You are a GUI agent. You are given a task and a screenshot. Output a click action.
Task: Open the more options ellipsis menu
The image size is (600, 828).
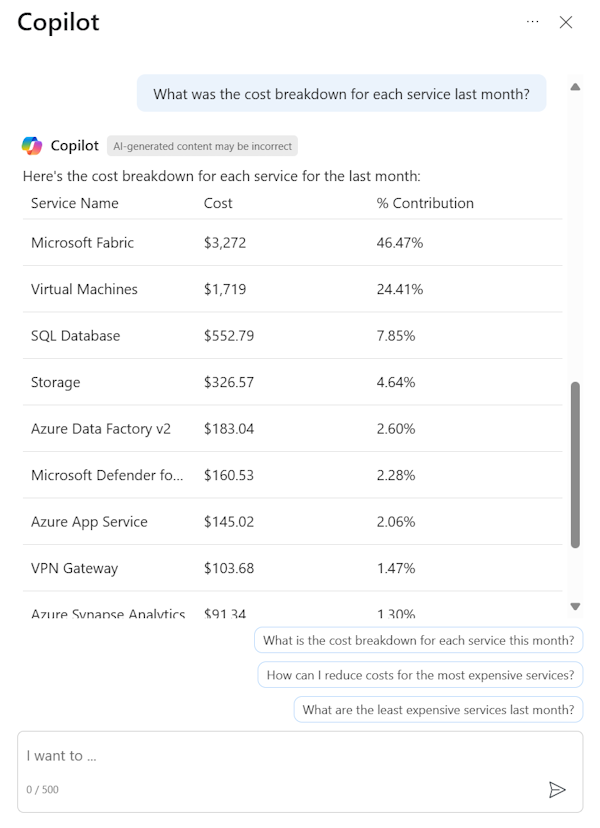pyautogui.click(x=533, y=22)
